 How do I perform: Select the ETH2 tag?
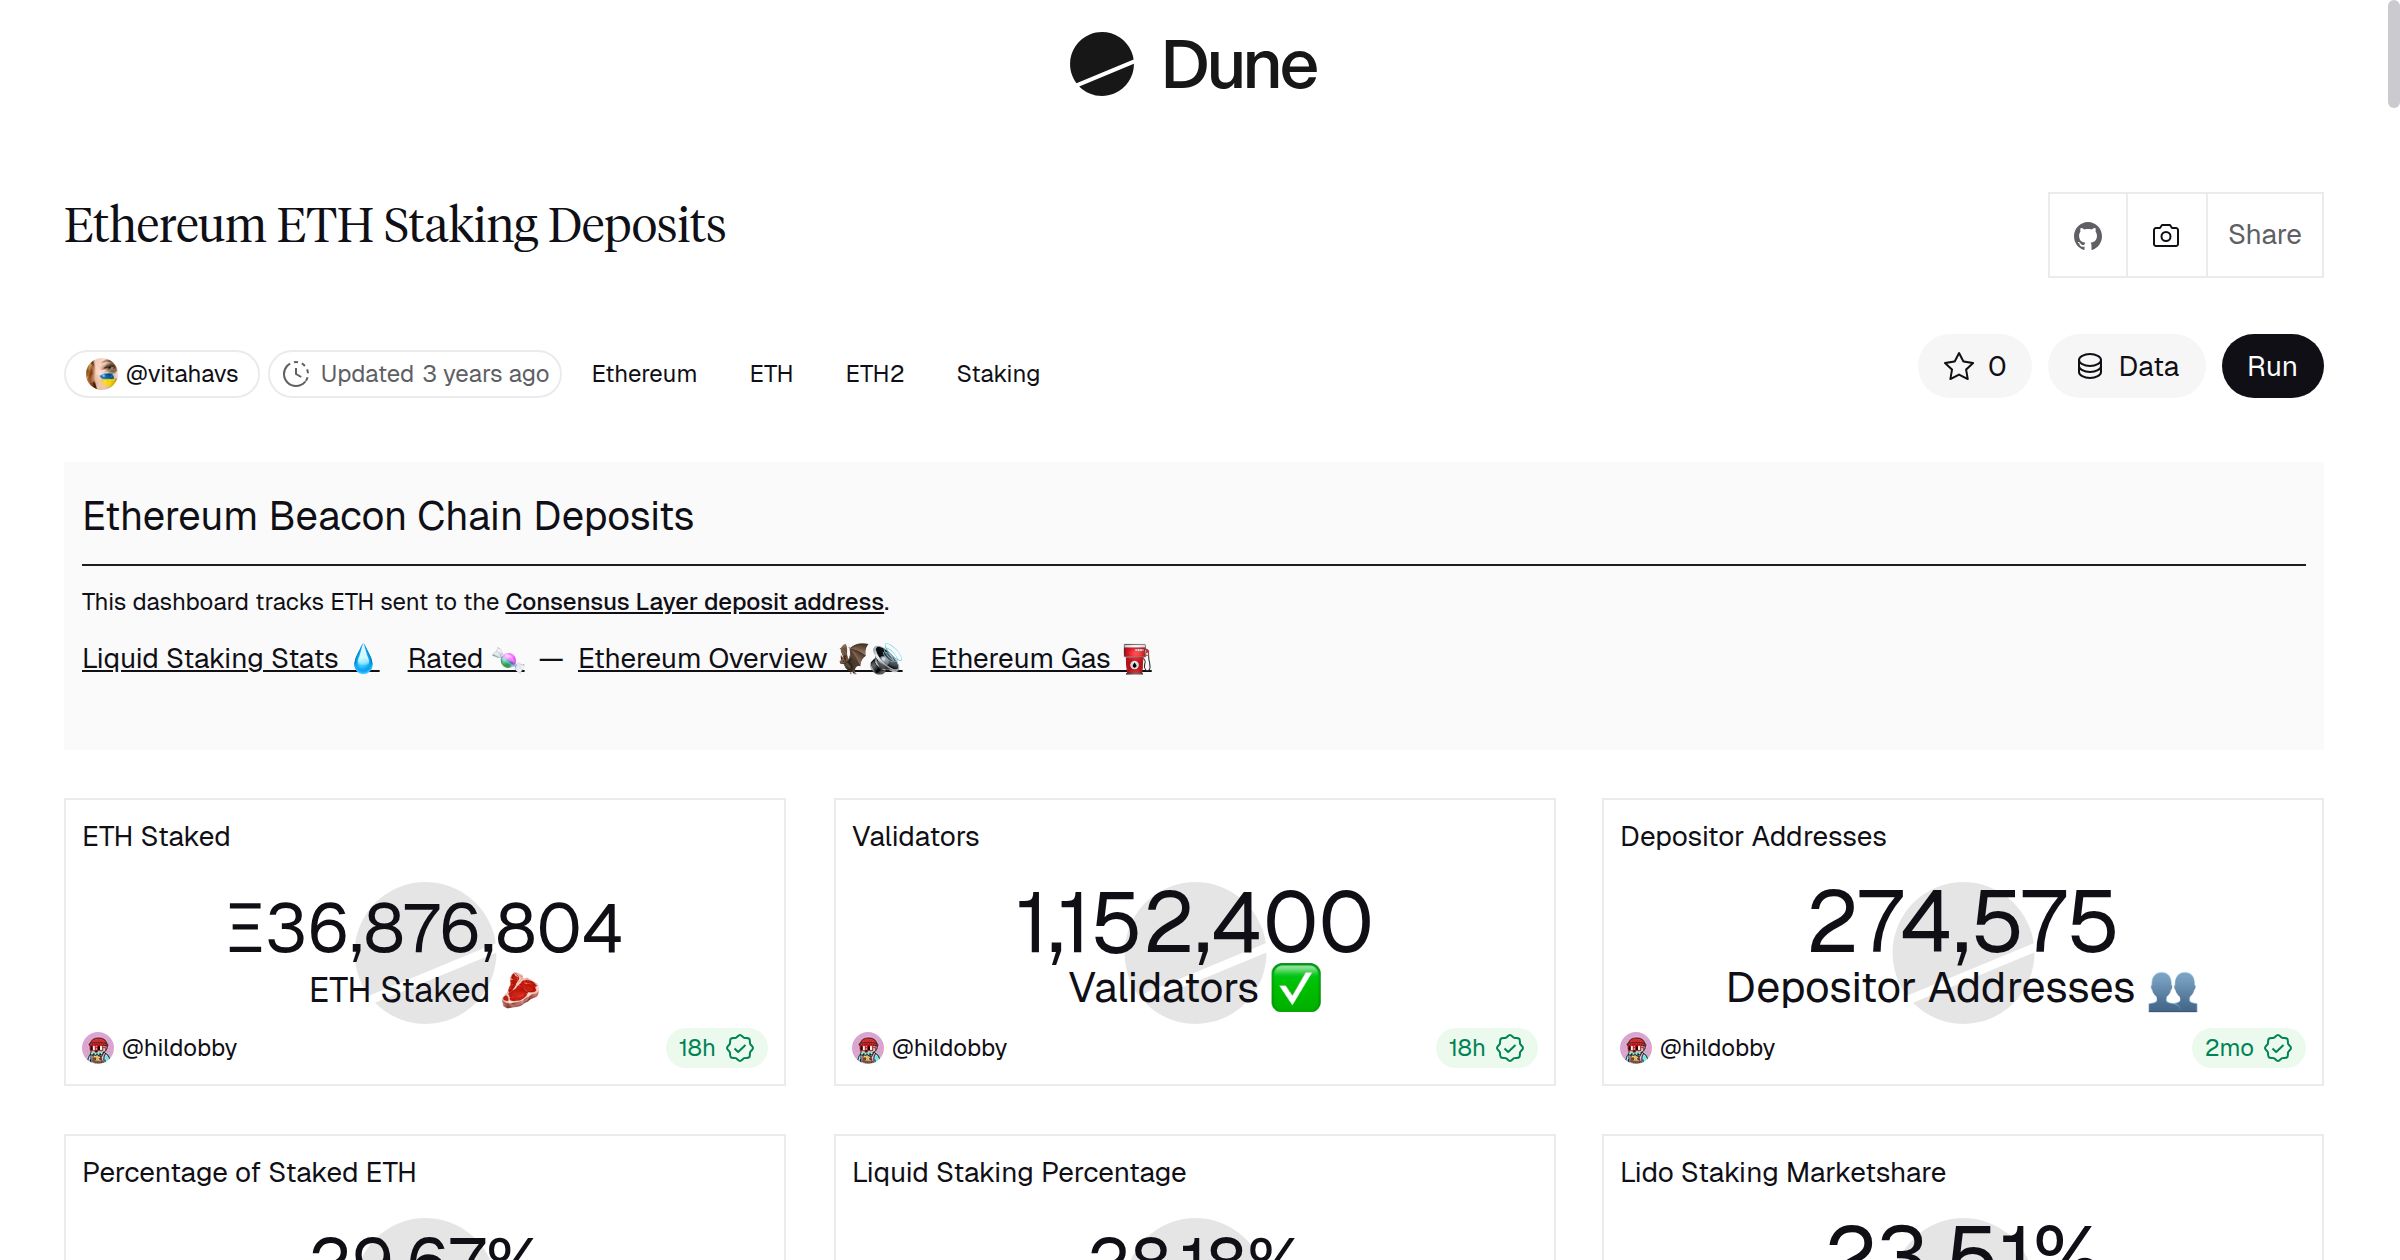(874, 373)
